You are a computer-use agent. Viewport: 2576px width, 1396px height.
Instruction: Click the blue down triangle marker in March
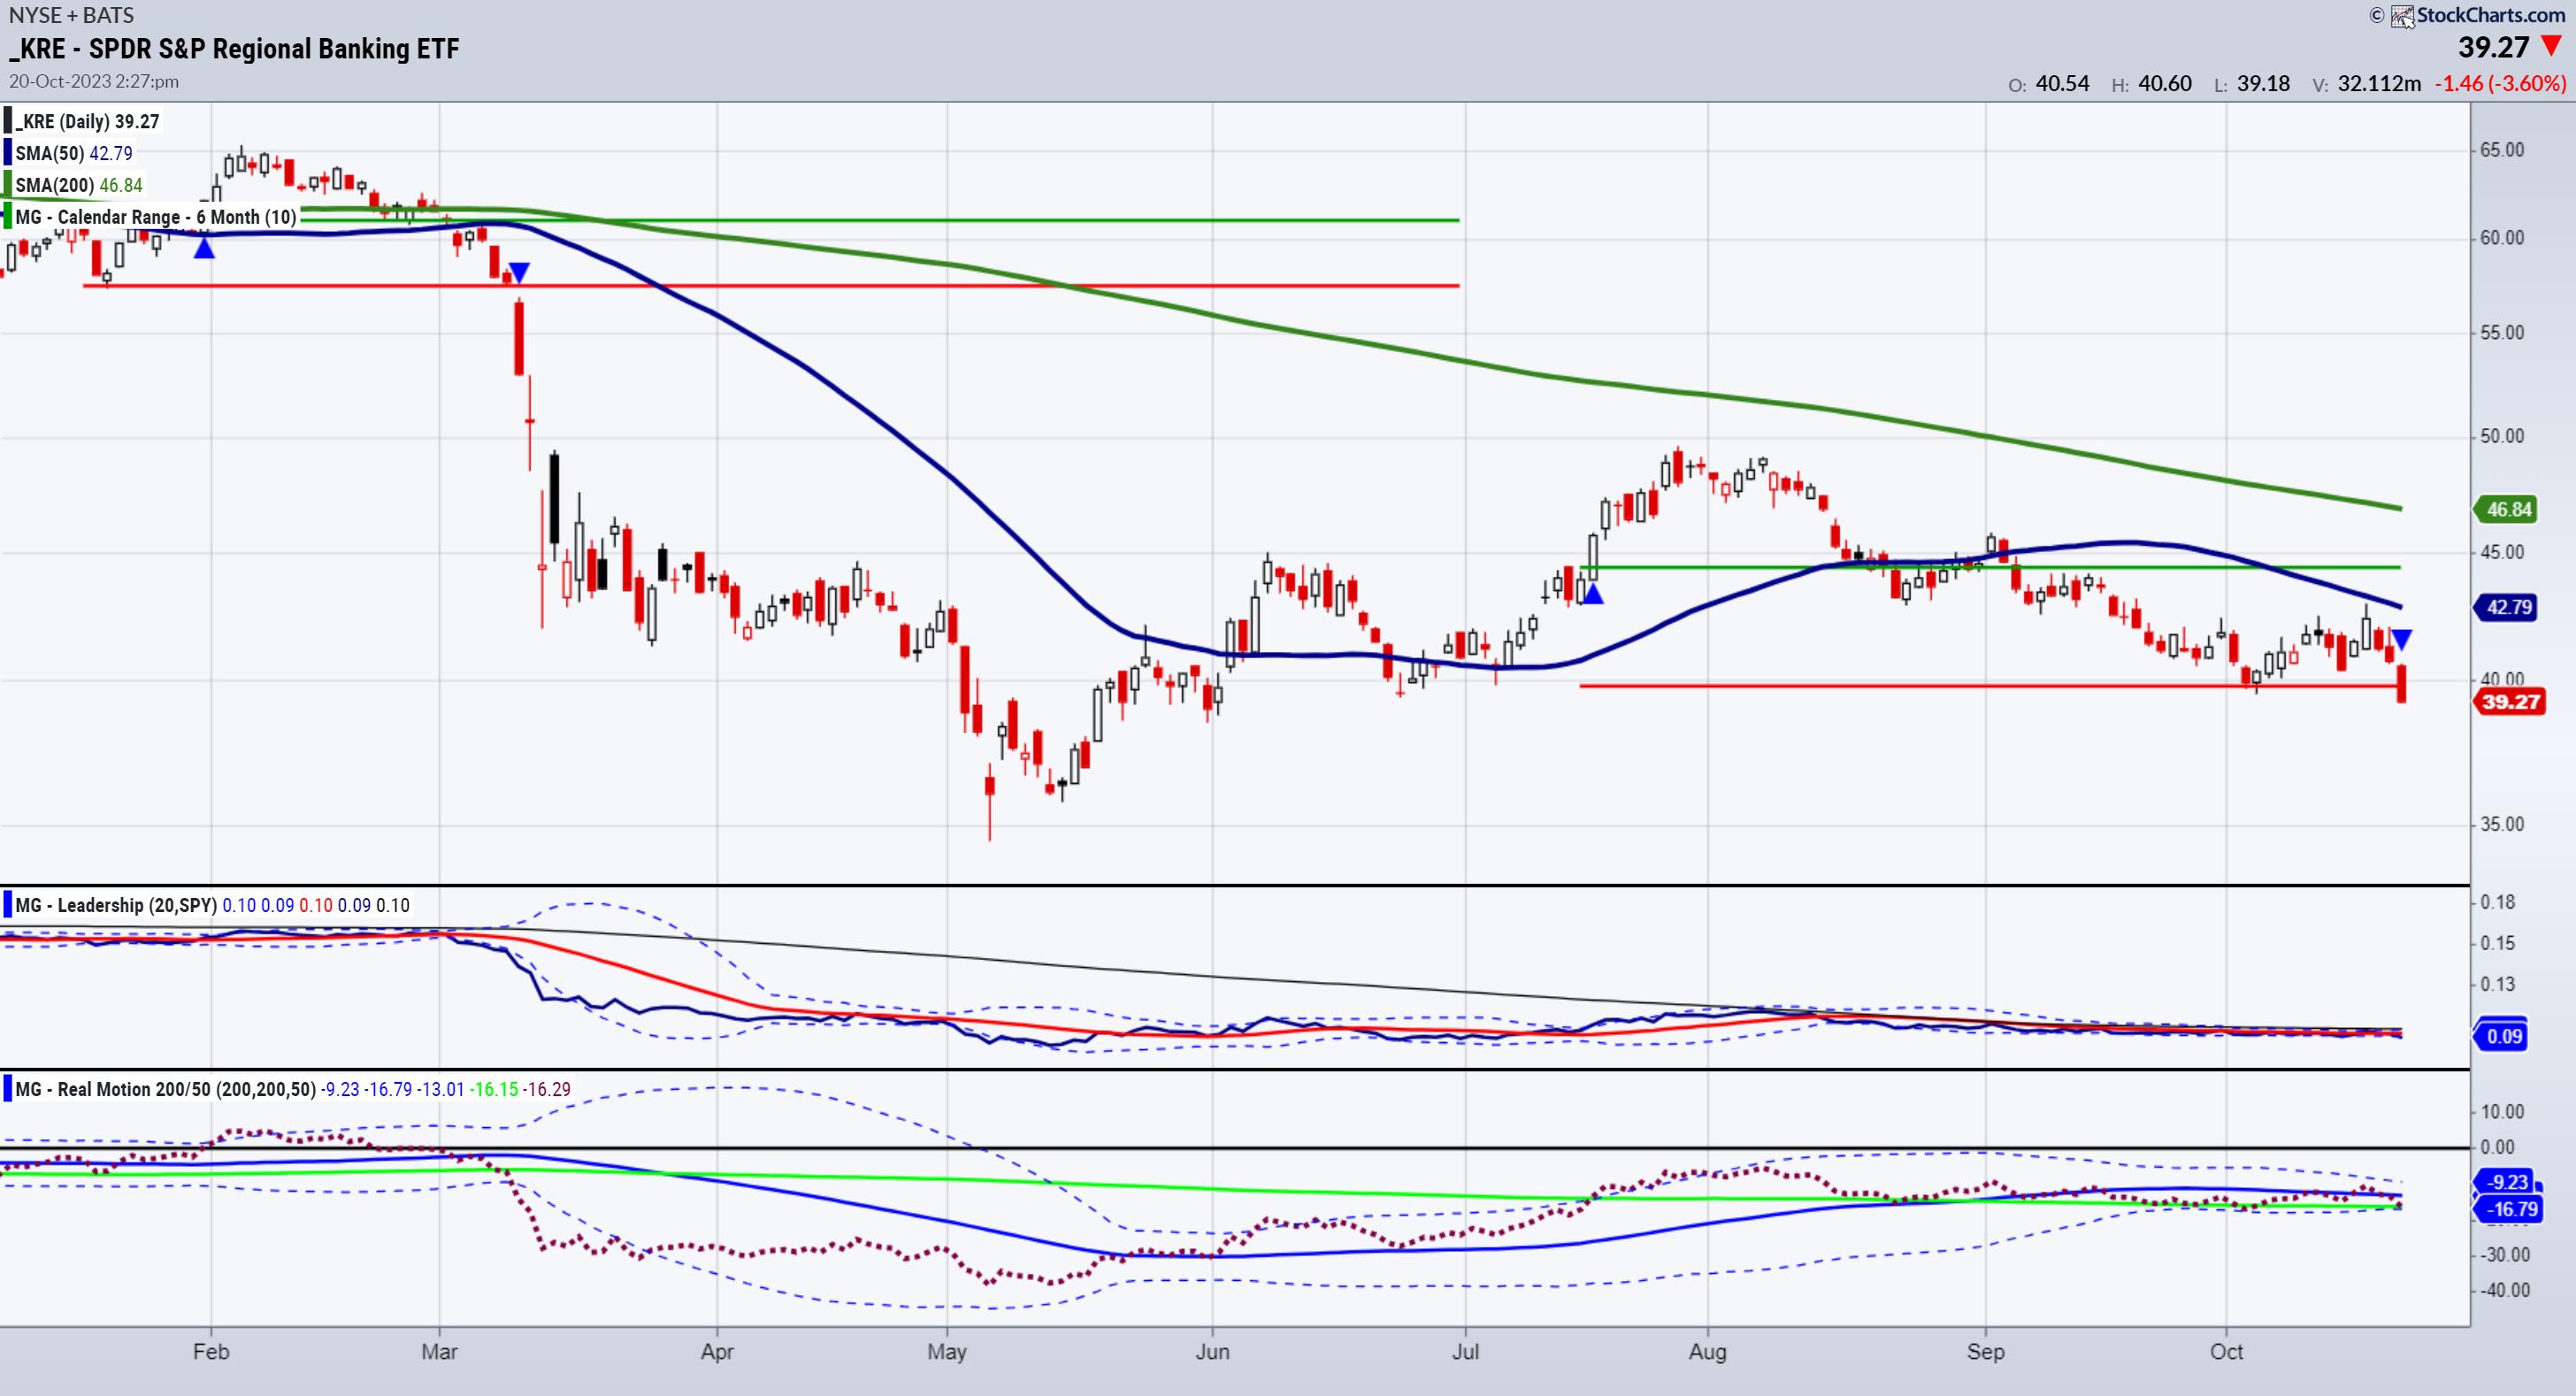(x=518, y=272)
